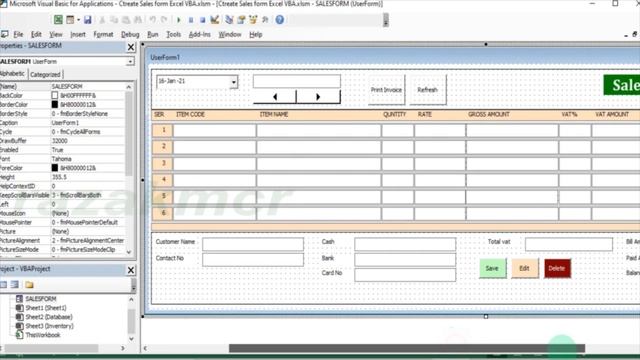Switch to the Categorized properties tab

coord(45,75)
